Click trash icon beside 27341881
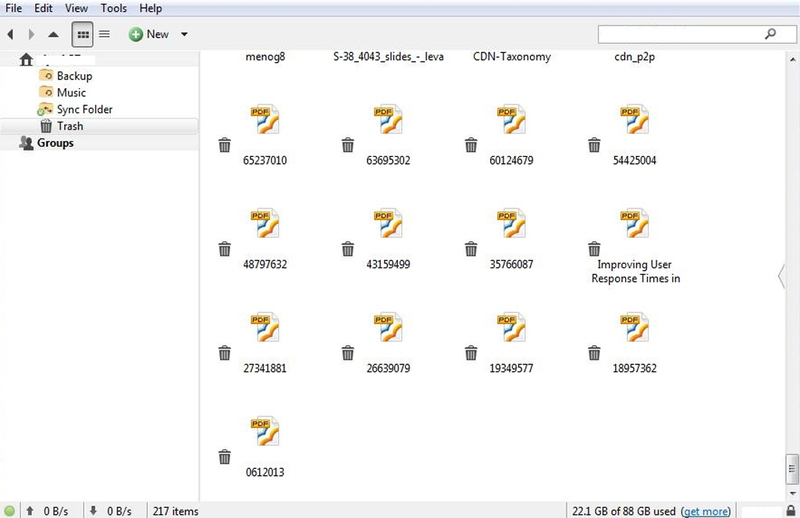800x518 pixels. tap(224, 353)
